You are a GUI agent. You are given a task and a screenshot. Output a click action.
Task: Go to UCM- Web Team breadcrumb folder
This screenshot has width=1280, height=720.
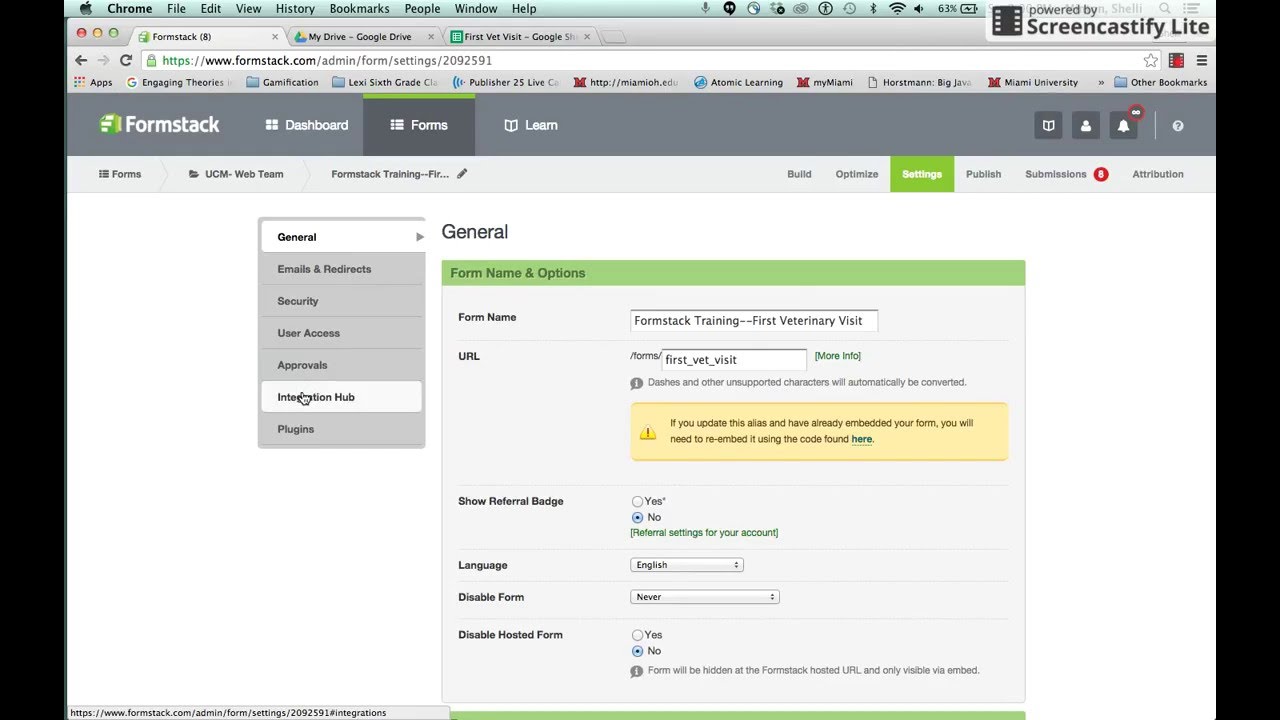[x=236, y=174]
